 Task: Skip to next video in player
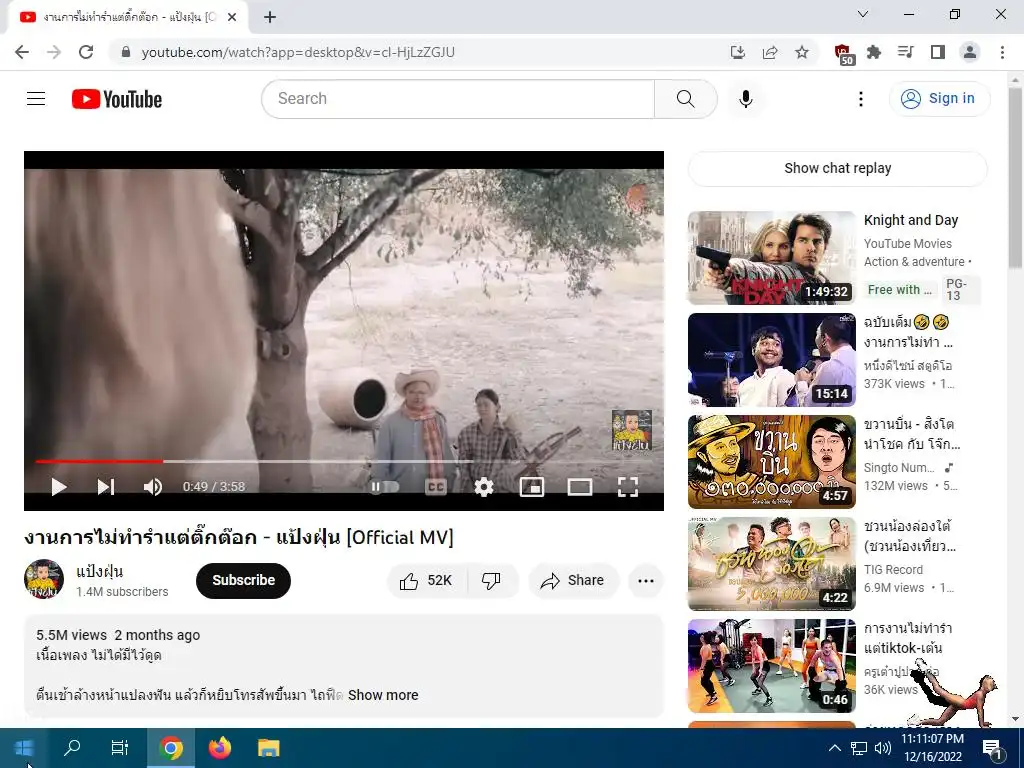tap(106, 487)
